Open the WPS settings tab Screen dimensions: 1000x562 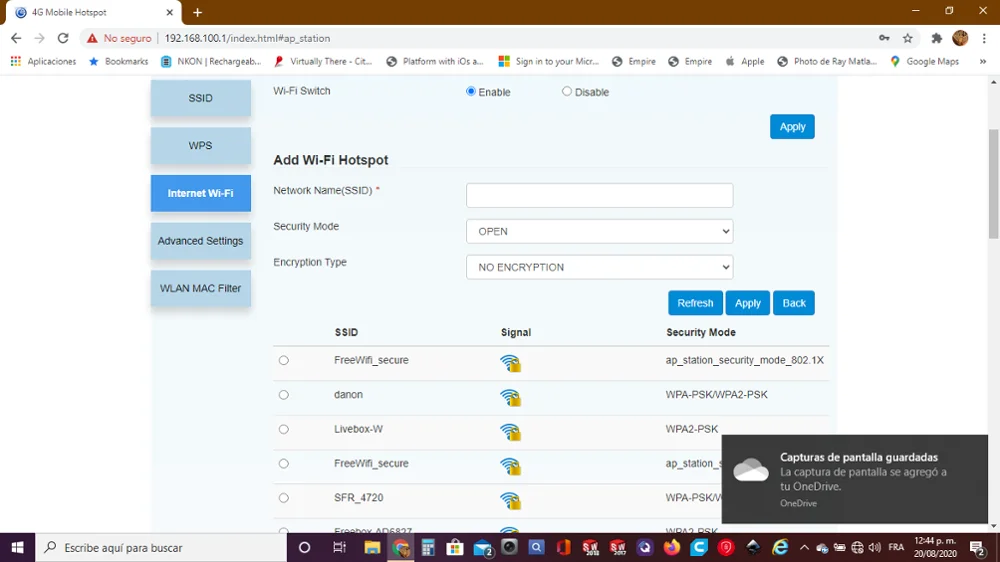(x=200, y=145)
